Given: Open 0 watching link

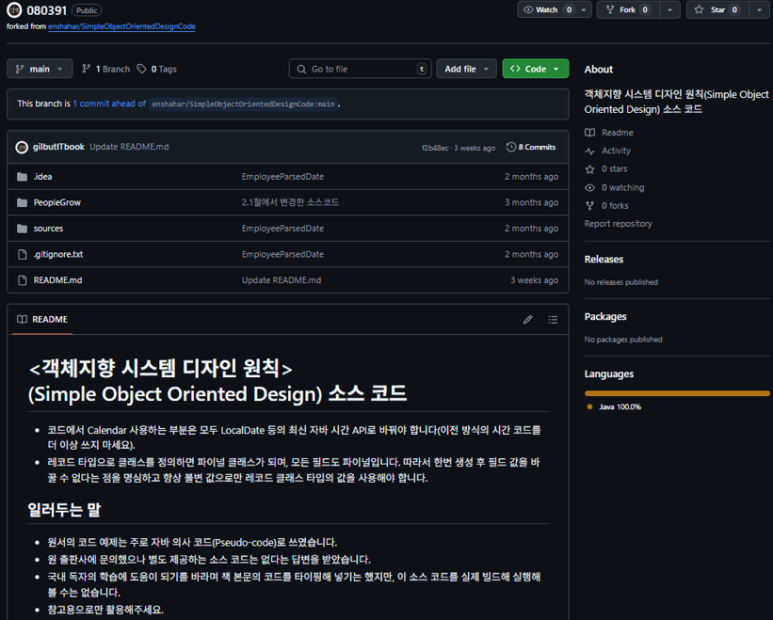Looking at the screenshot, I should [x=614, y=188].
